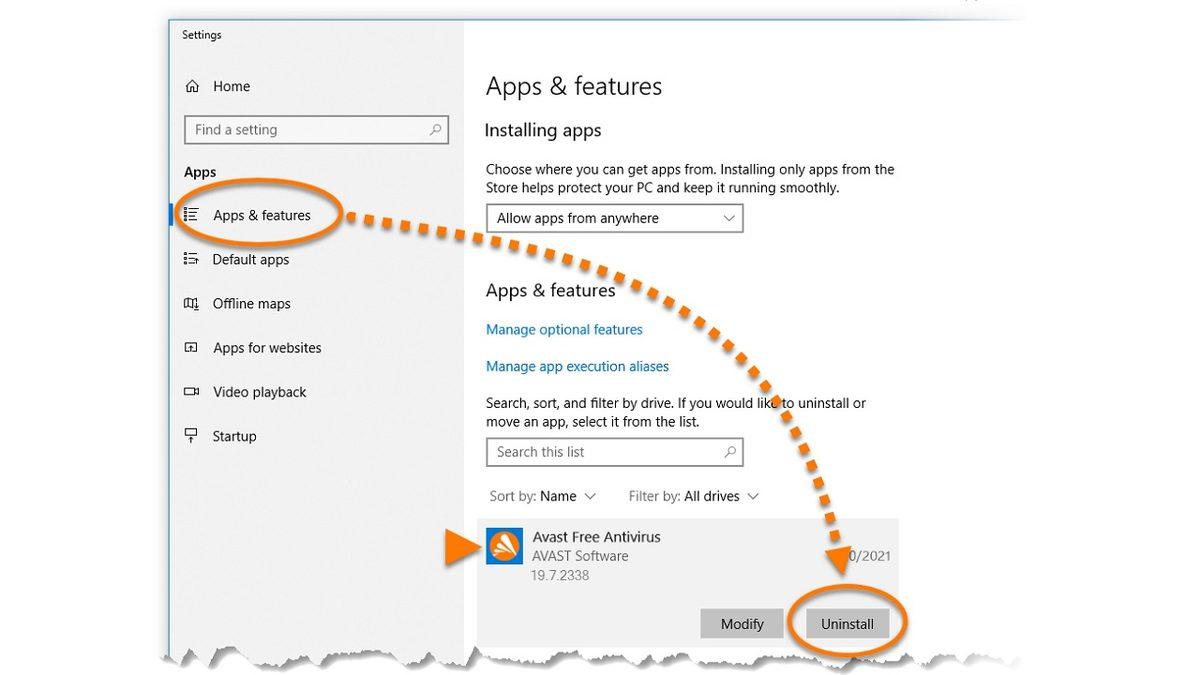Focus the Find a setting search box
The image size is (1200, 675).
[305, 130]
